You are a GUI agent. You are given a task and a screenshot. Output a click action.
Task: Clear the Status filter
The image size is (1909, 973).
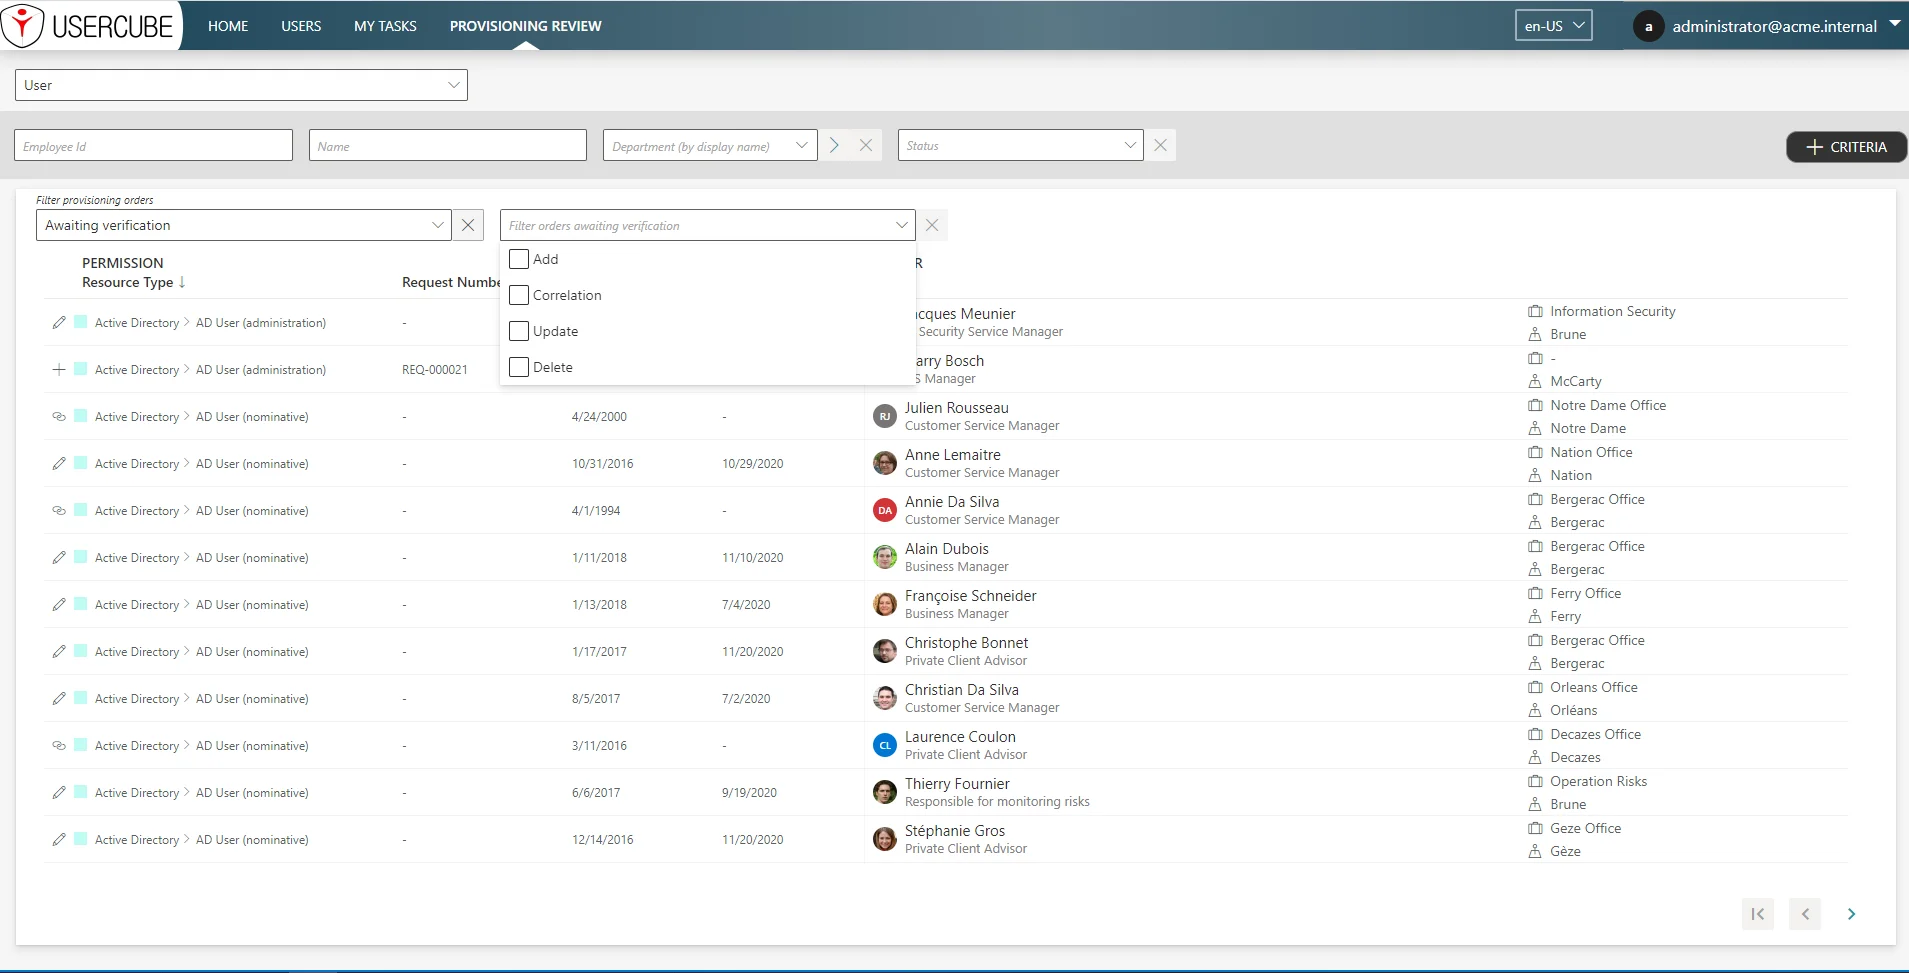[x=1160, y=146]
